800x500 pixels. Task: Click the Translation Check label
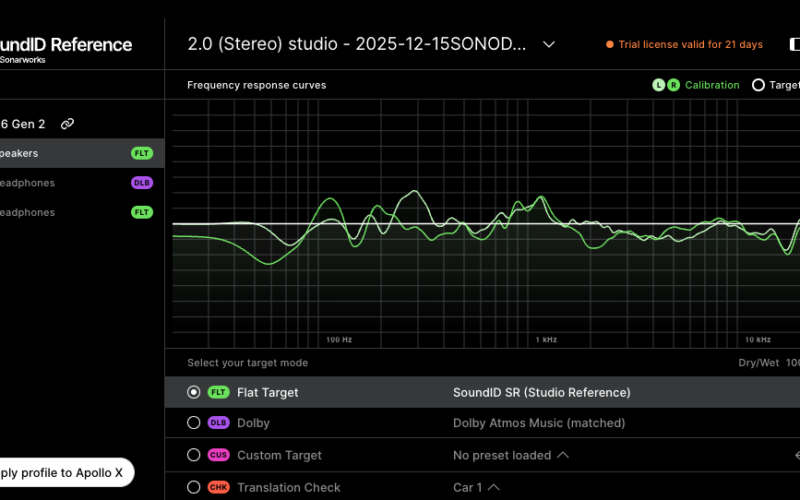coord(289,487)
